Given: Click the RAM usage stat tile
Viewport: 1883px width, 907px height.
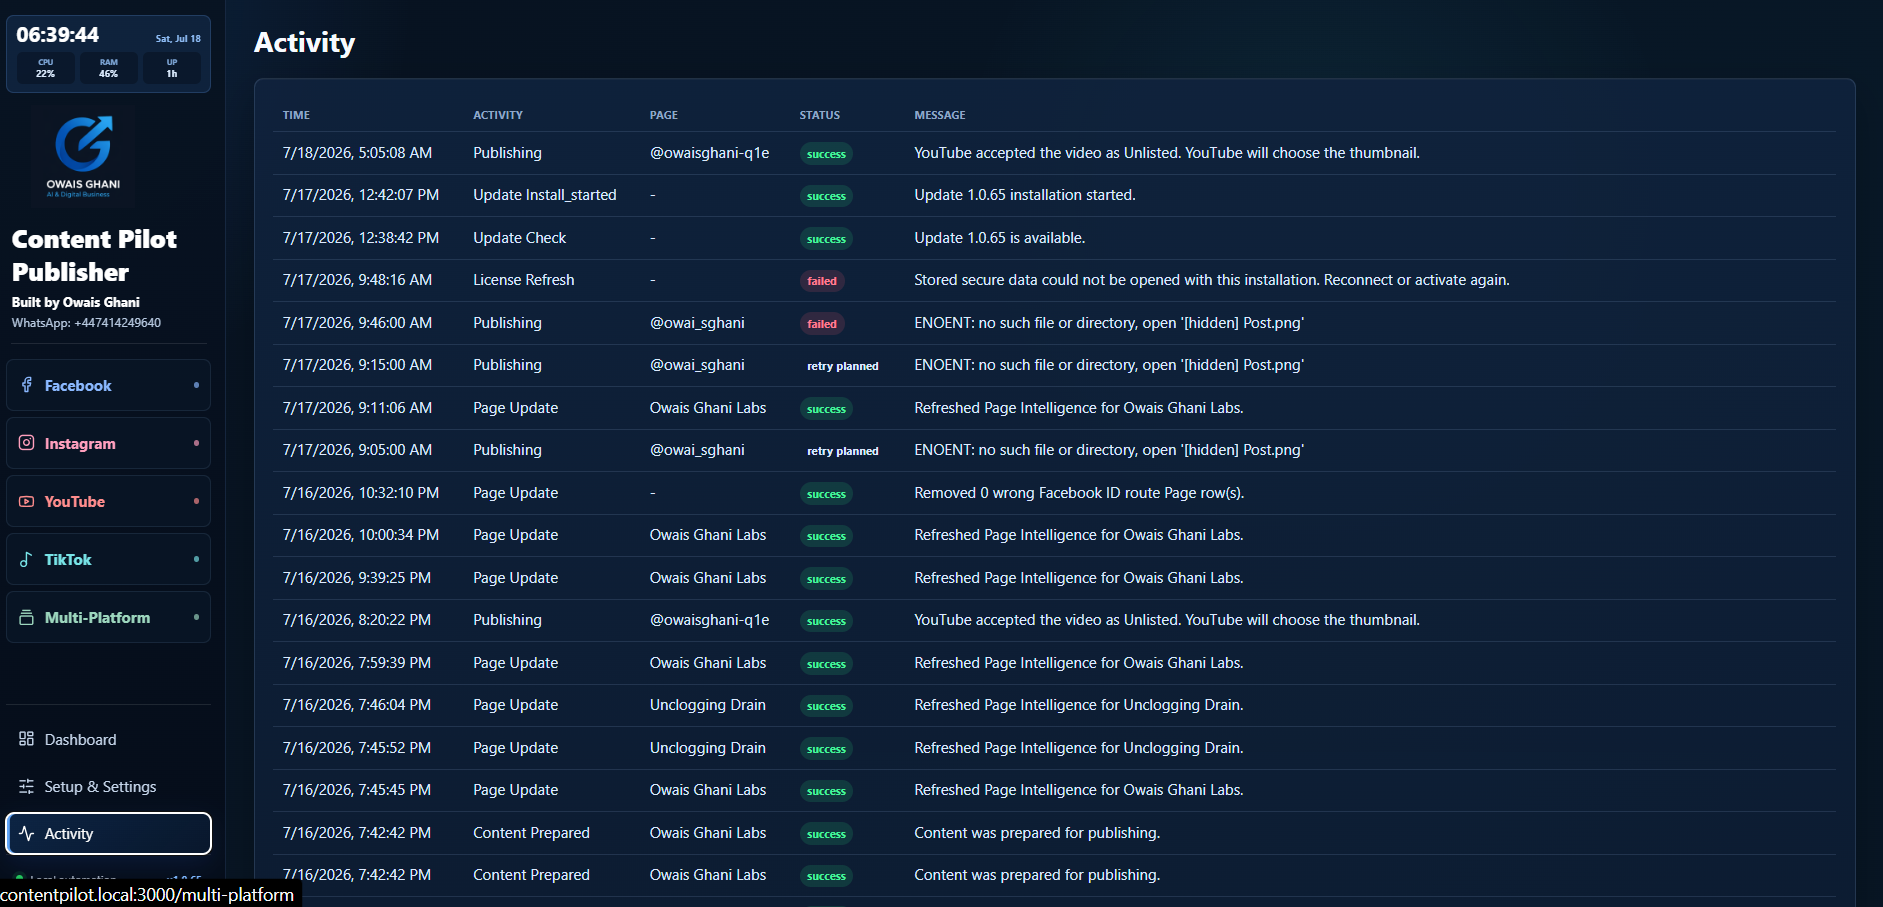Looking at the screenshot, I should tap(109, 68).
